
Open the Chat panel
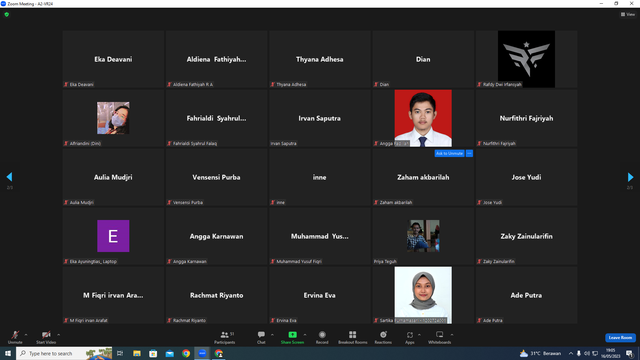click(x=261, y=337)
